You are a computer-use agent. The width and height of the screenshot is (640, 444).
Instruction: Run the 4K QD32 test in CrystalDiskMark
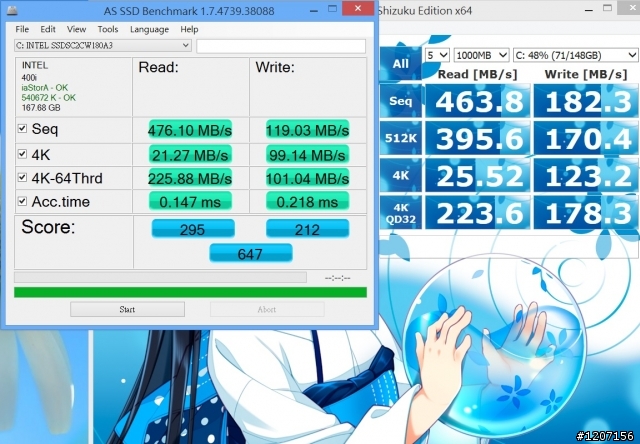point(400,213)
